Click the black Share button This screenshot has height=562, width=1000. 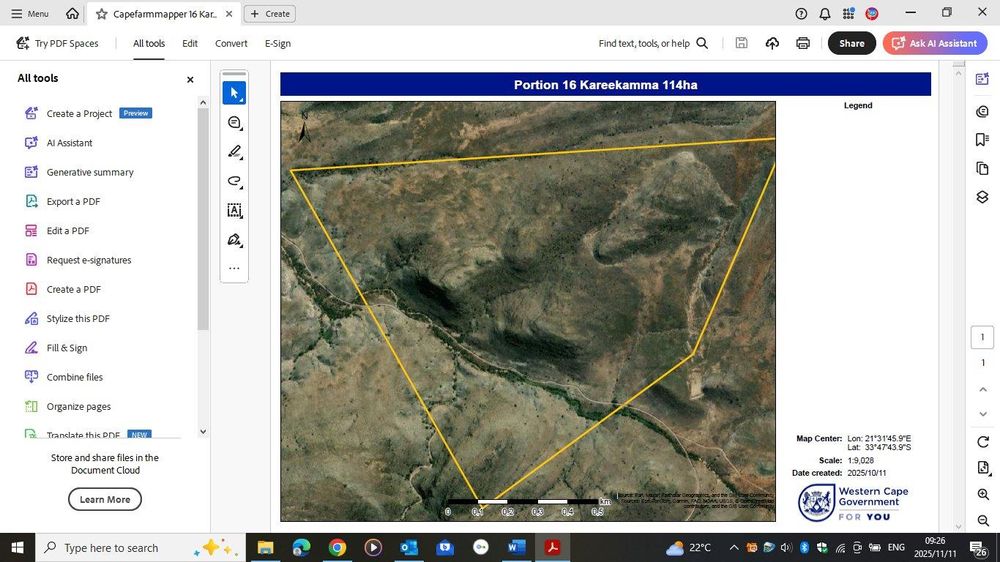[851, 43]
